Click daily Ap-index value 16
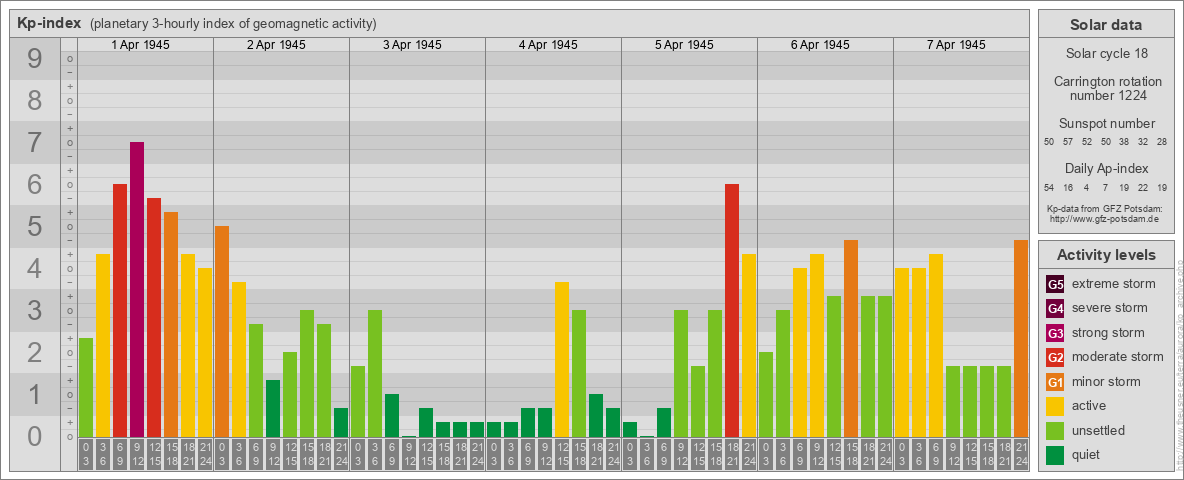The image size is (1184, 480). (1068, 187)
